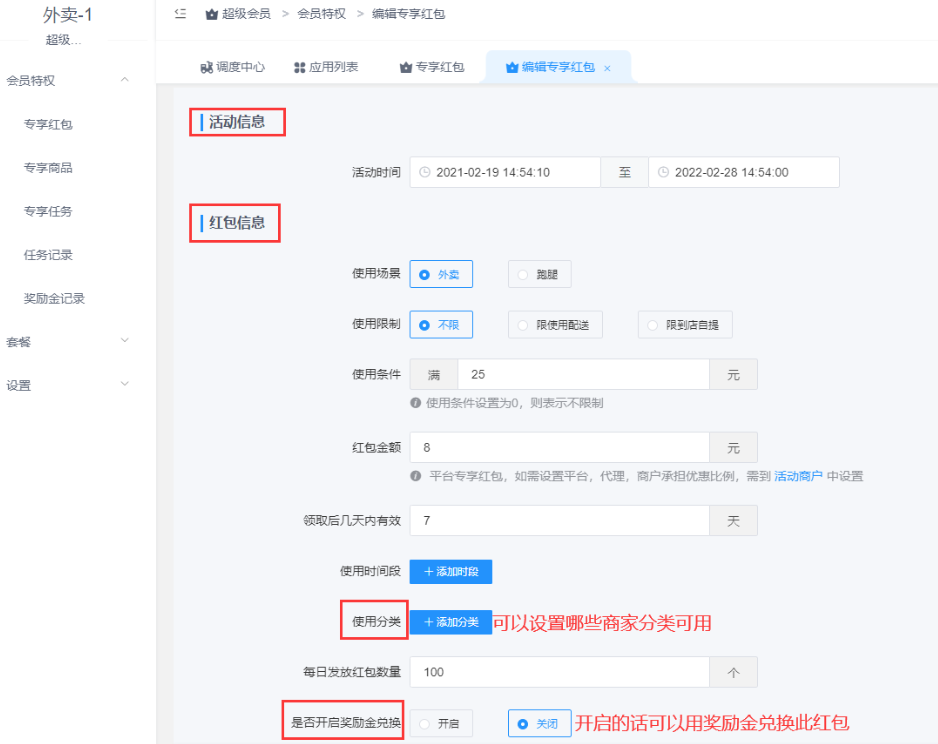This screenshot has width=938, height=744.
Task: Go to 会员特权 in breadcrumb
Action: coord(321,14)
